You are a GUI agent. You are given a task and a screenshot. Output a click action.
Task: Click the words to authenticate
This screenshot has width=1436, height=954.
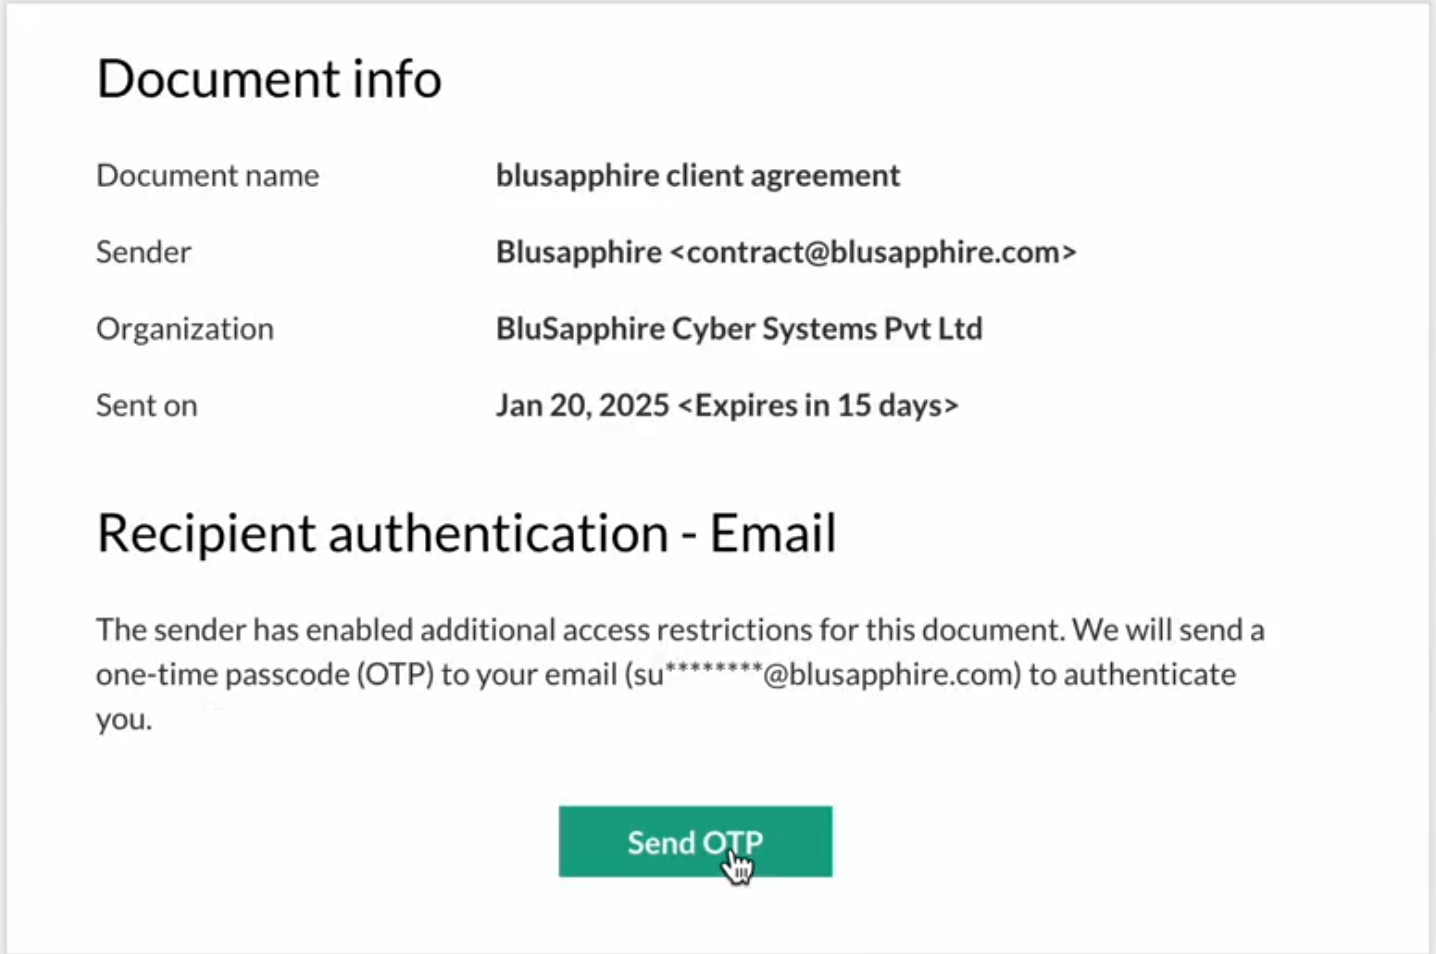tap(1132, 675)
